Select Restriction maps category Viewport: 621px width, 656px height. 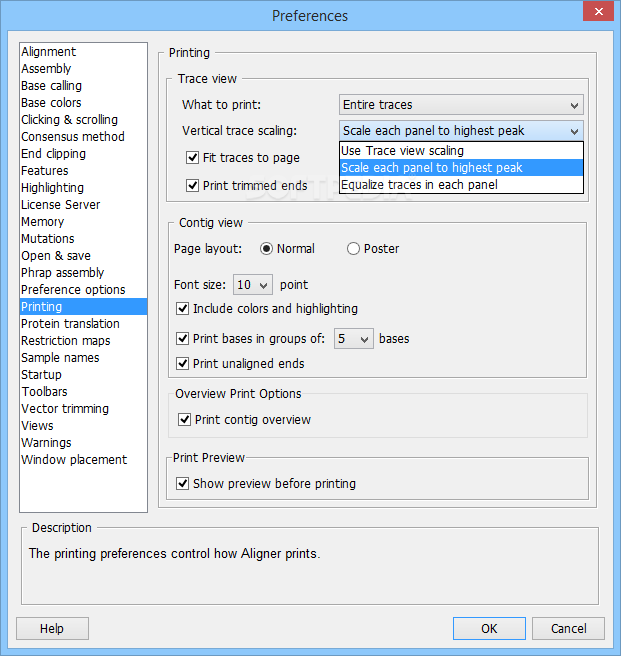pos(83,341)
